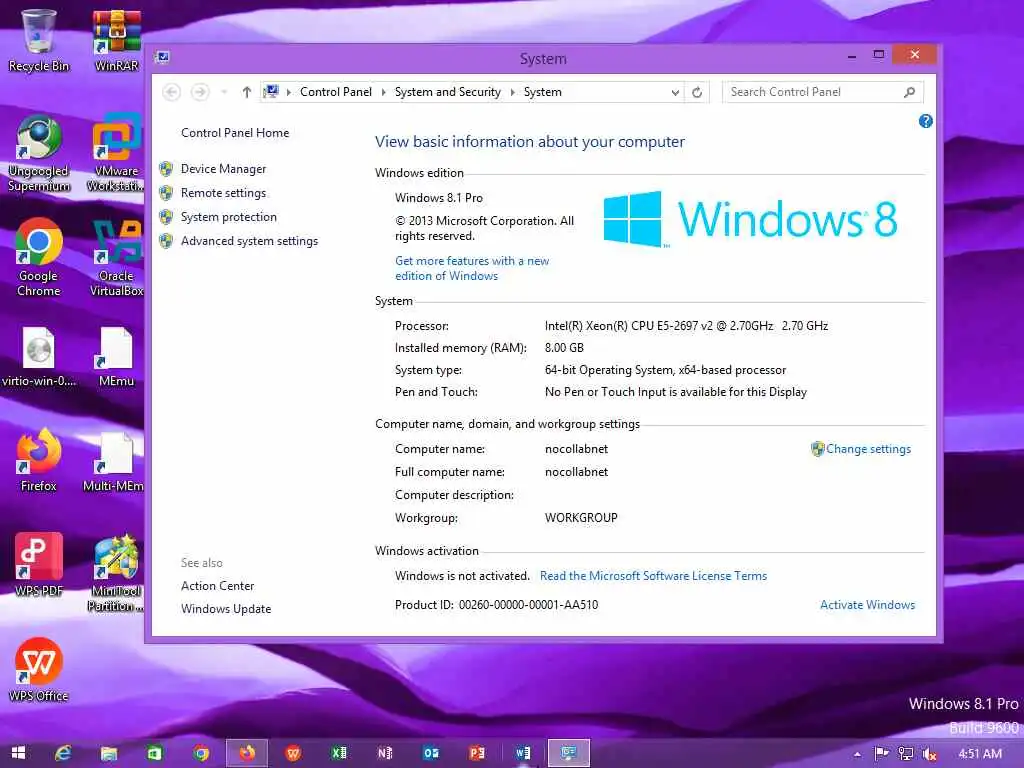Click the network tray icon

[x=905, y=754]
